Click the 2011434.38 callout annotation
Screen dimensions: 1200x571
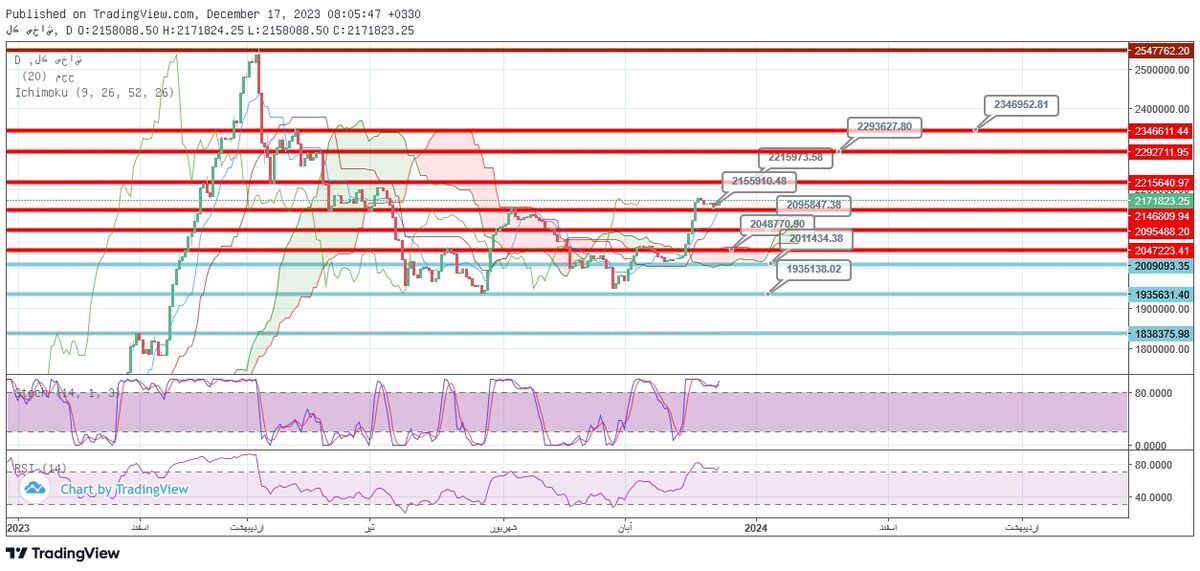pos(816,239)
